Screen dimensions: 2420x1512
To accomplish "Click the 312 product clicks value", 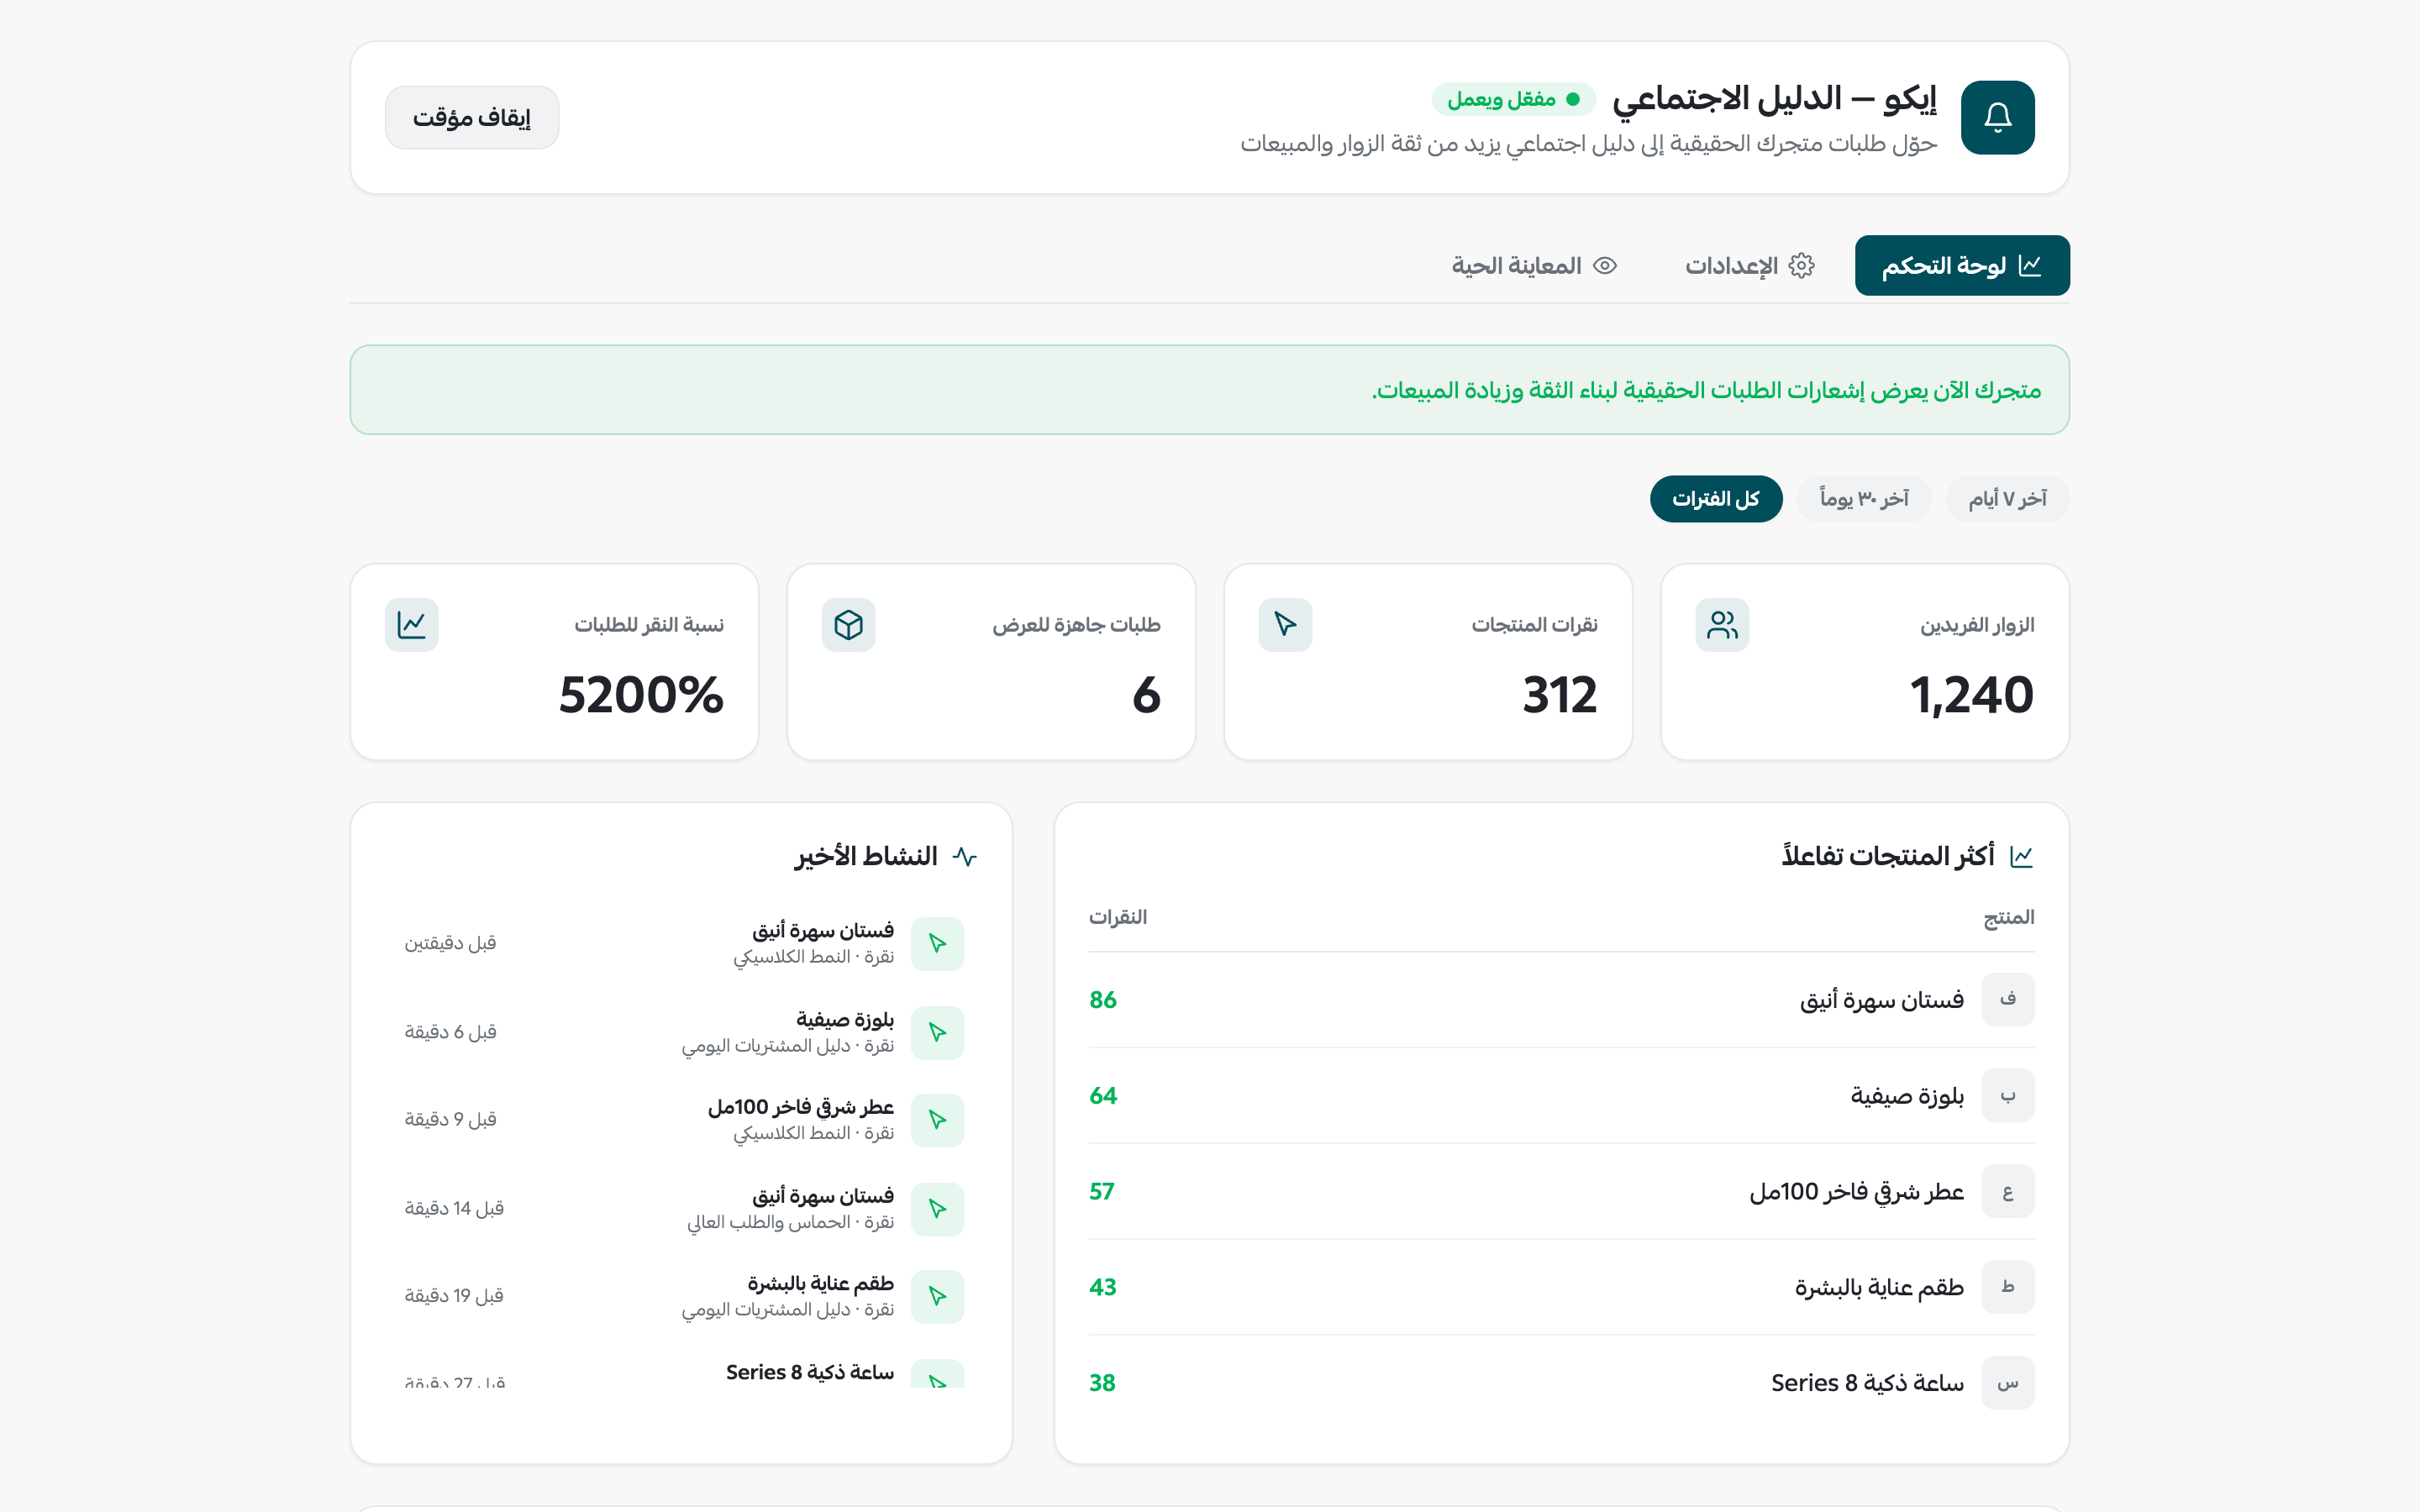I will click(x=1559, y=695).
